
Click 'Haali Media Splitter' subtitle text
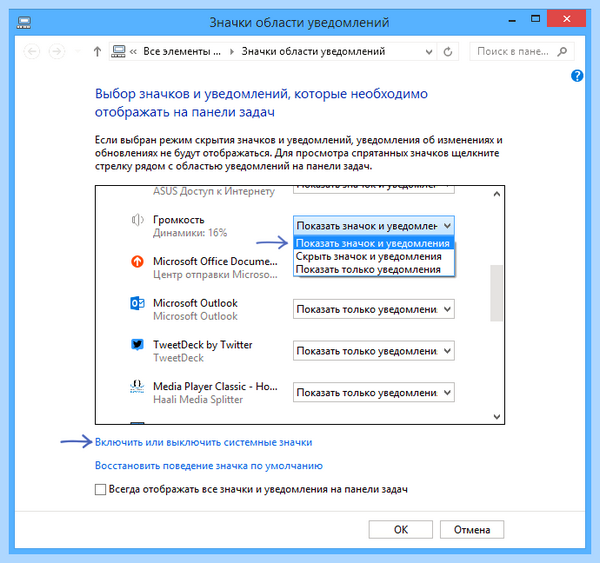tap(198, 400)
